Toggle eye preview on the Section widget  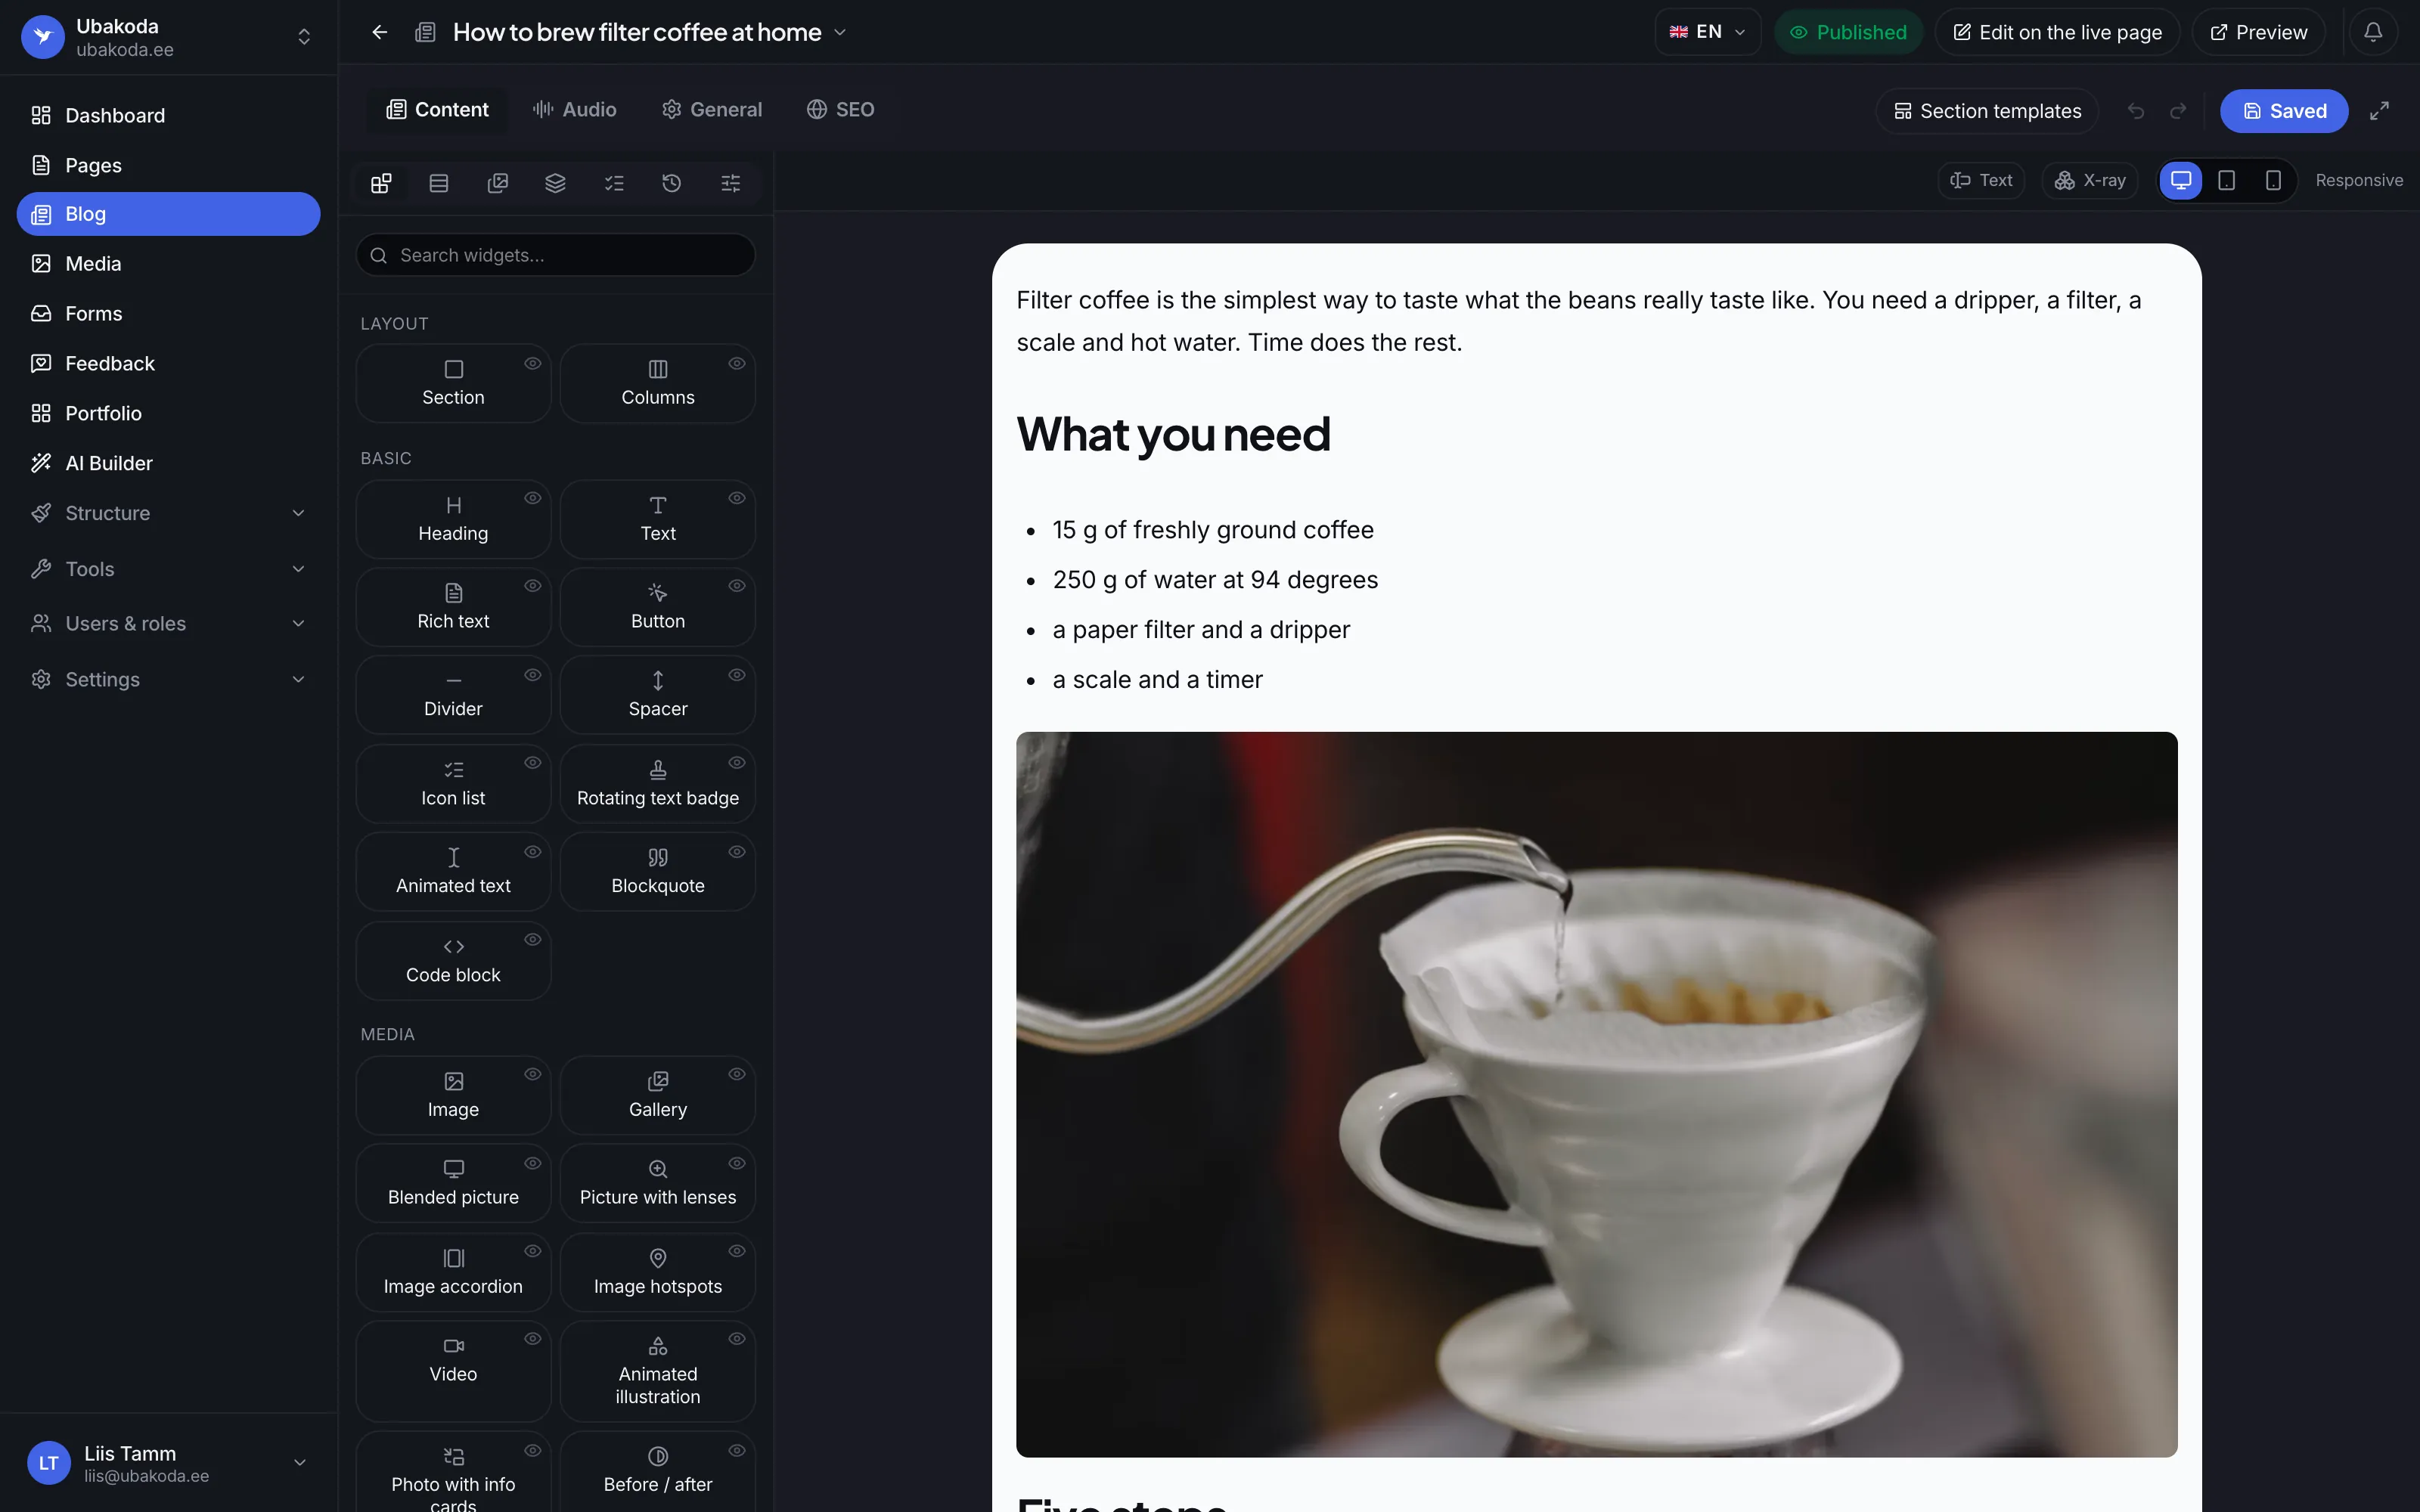(532, 363)
